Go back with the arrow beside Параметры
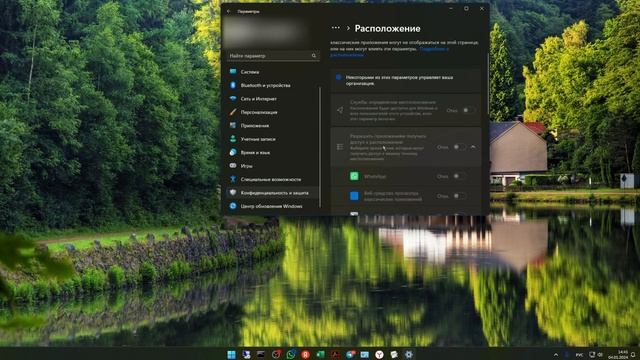This screenshot has width=640, height=360. pos(229,11)
